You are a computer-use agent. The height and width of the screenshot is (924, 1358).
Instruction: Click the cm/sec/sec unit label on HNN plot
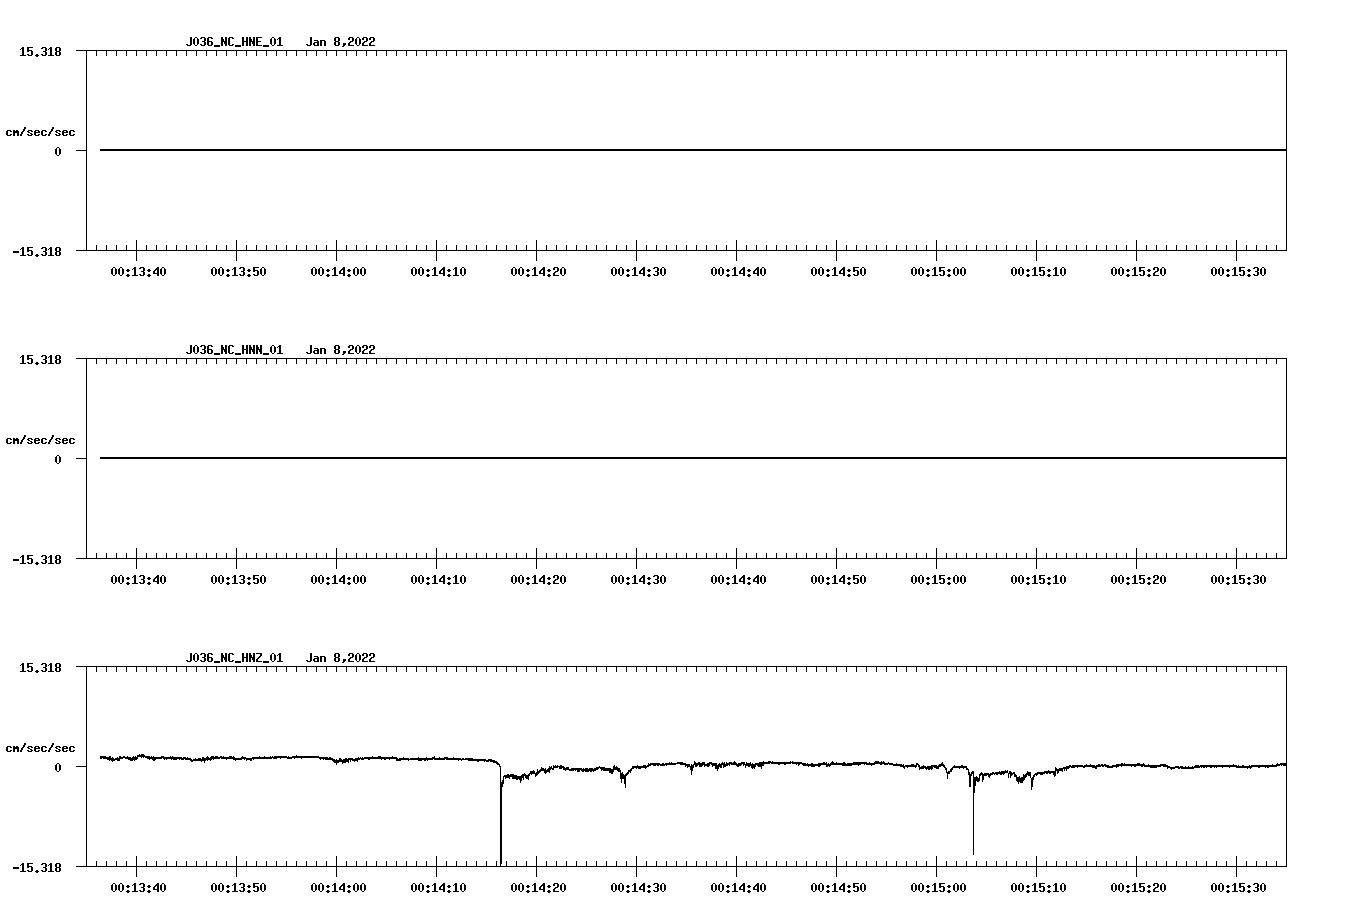[40, 440]
